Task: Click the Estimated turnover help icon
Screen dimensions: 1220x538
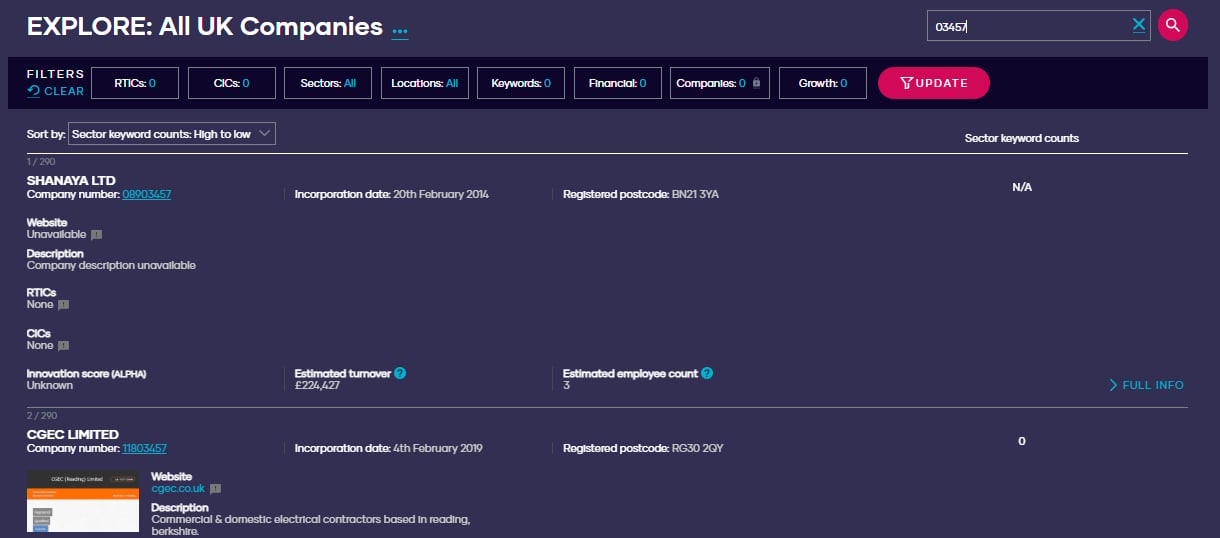Action: [x=400, y=373]
